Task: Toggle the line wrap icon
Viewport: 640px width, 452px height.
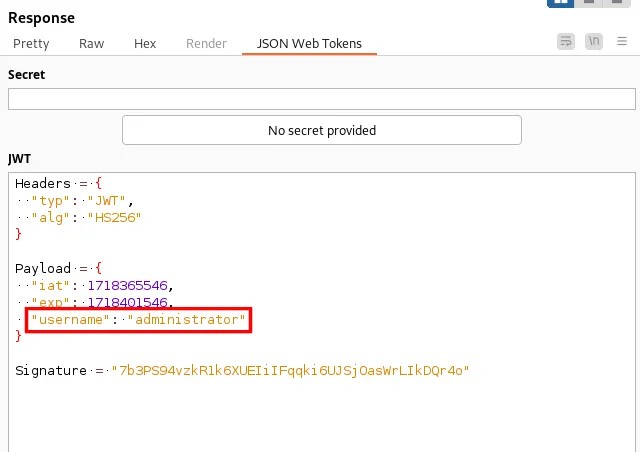Action: tap(566, 41)
